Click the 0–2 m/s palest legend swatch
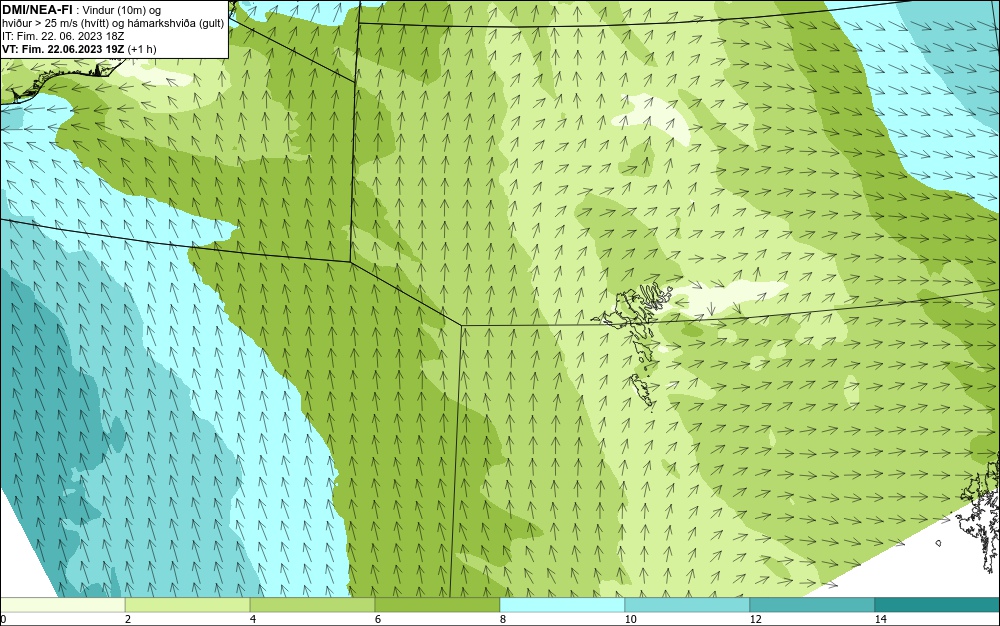 62,605
